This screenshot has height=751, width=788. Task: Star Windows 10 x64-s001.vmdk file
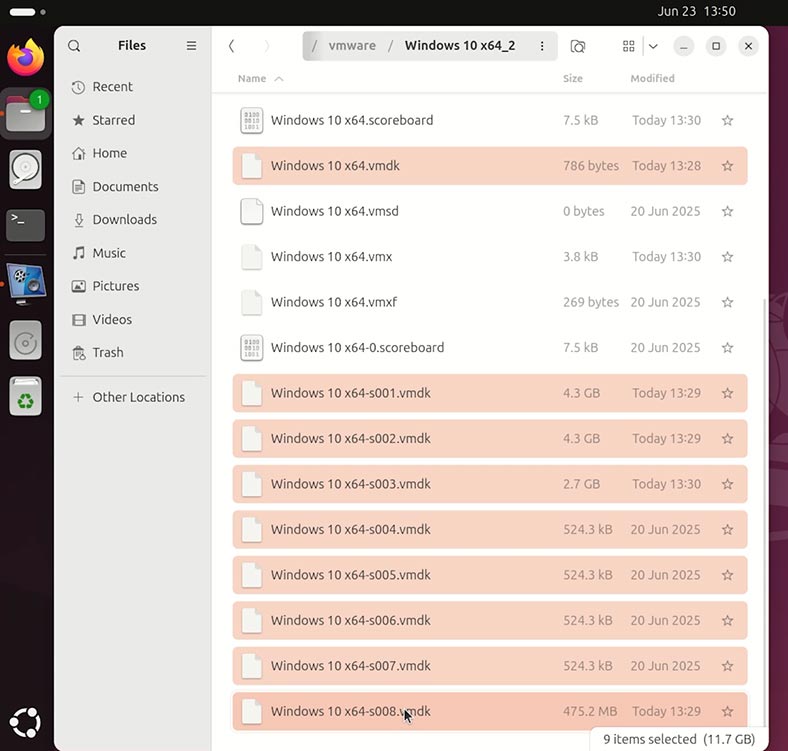727,393
